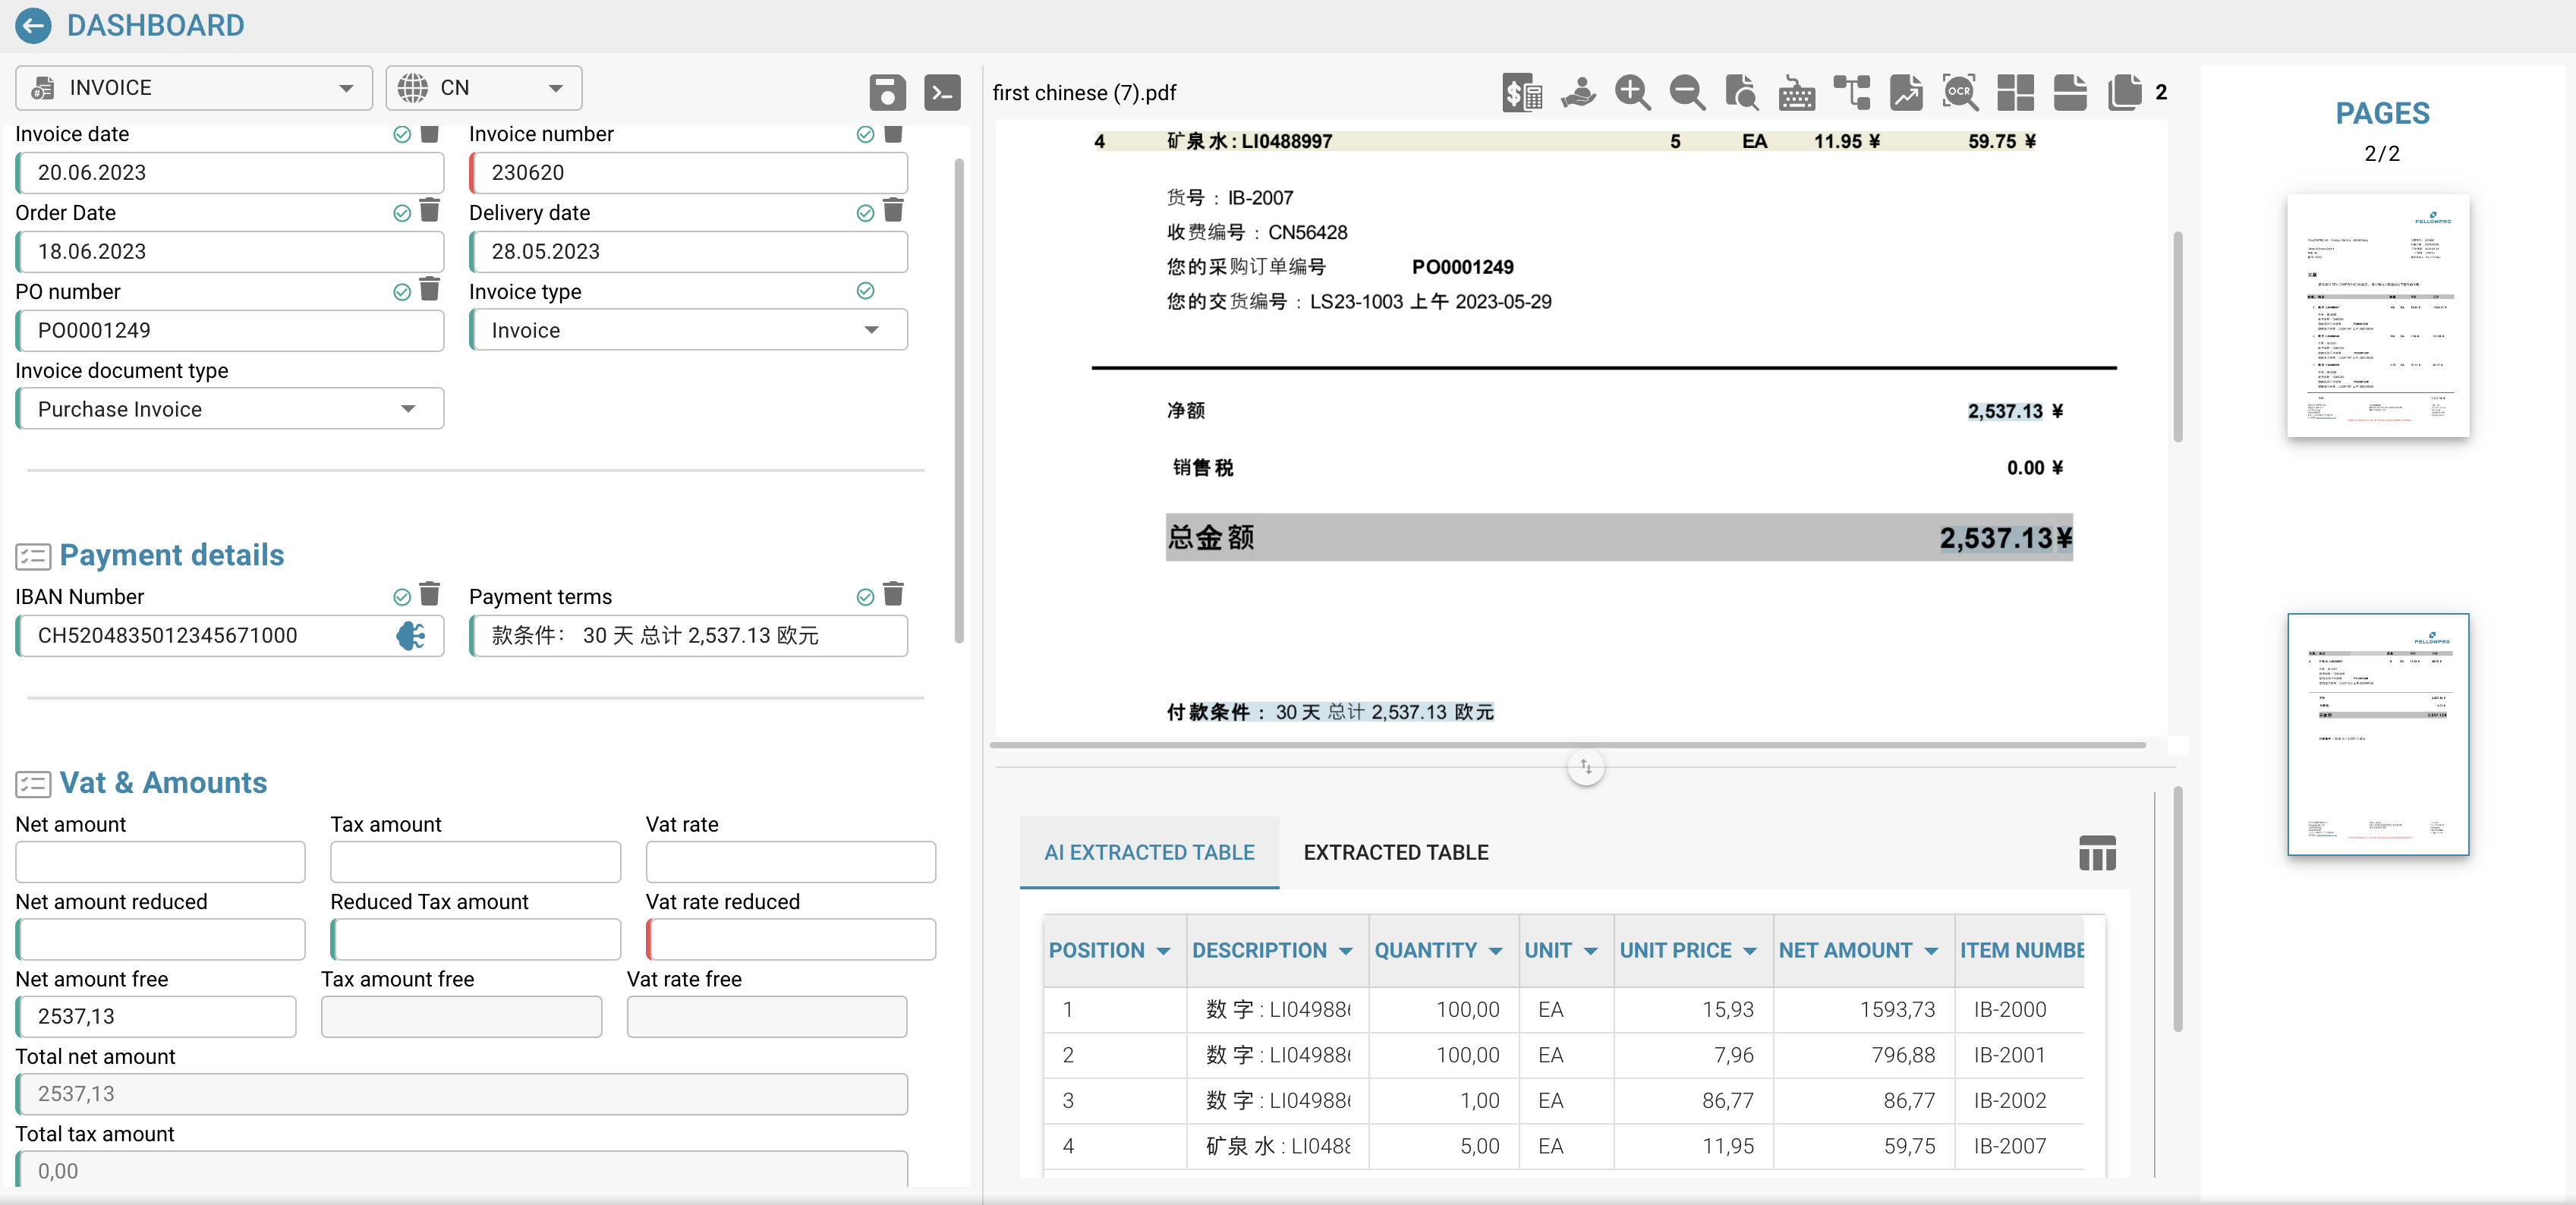Click the OCR search icon
Viewport: 2576px width, 1205px height.
pos(1959,92)
